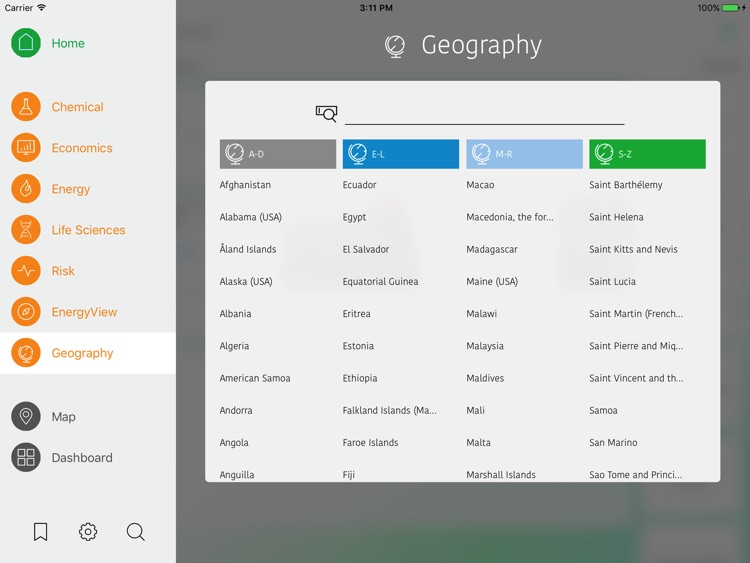
Task: Select Saint Barthélemy
Action: tap(626, 185)
